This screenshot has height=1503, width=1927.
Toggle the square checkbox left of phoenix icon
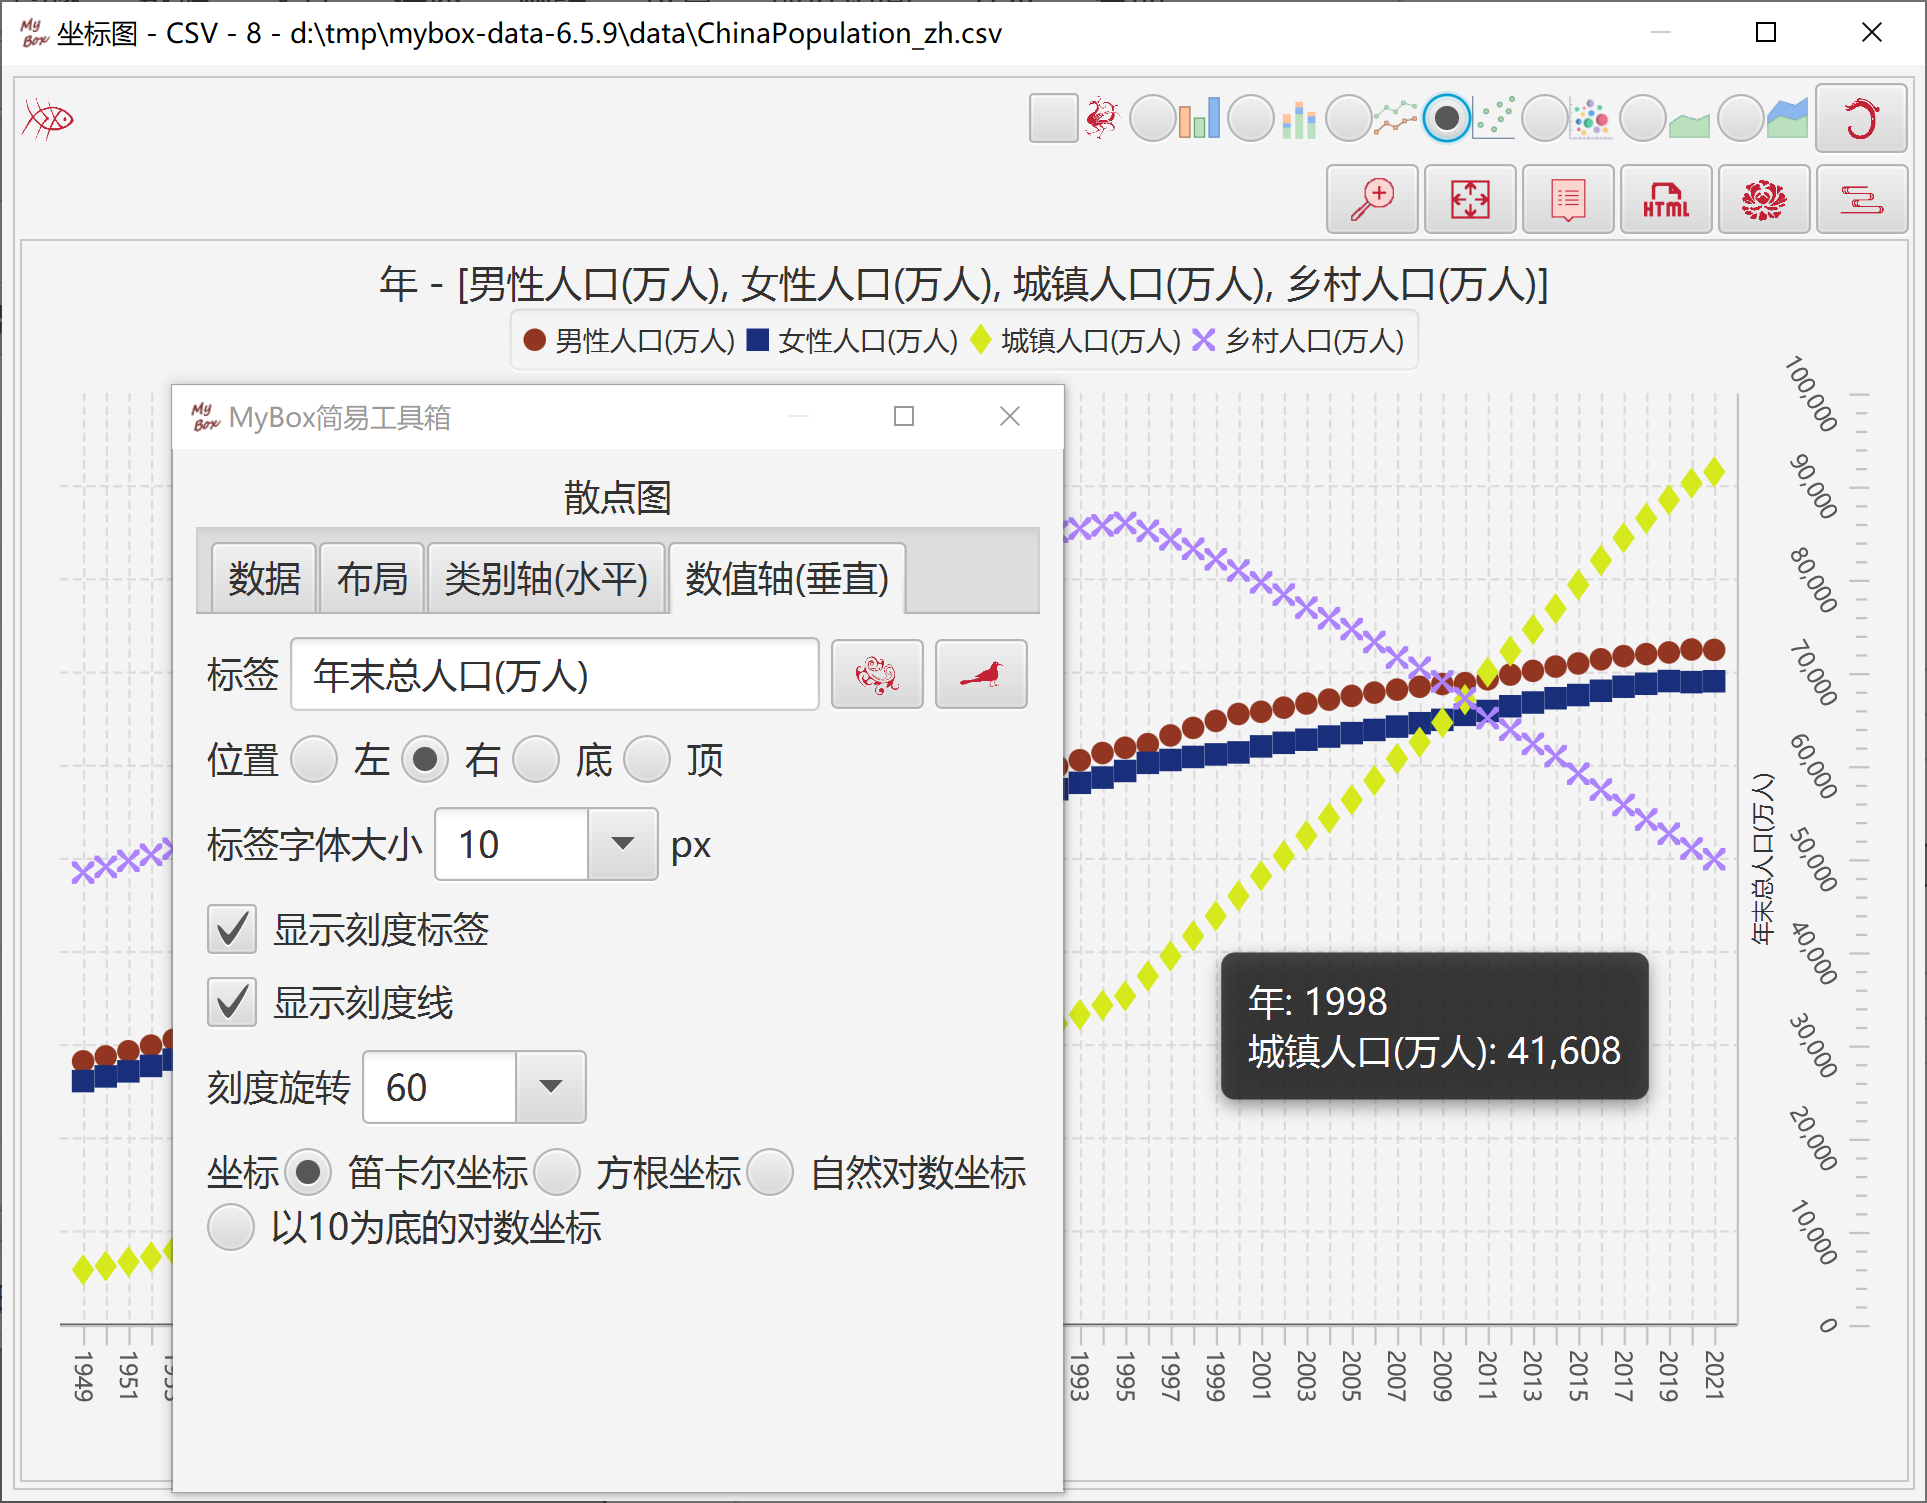[1054, 118]
